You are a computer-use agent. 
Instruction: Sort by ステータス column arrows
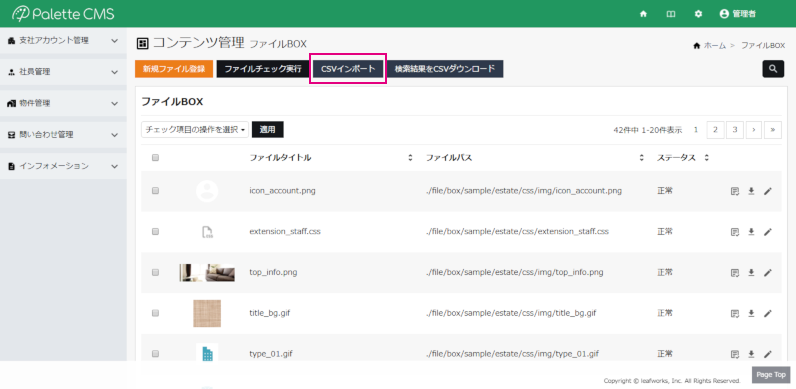(706, 158)
